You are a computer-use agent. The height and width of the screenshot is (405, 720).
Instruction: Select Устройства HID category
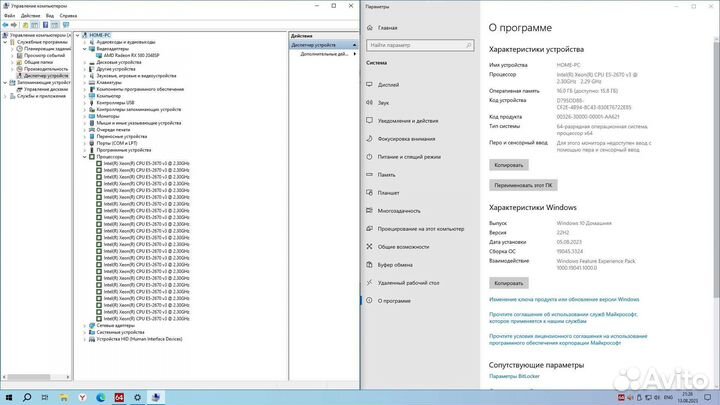(139, 339)
